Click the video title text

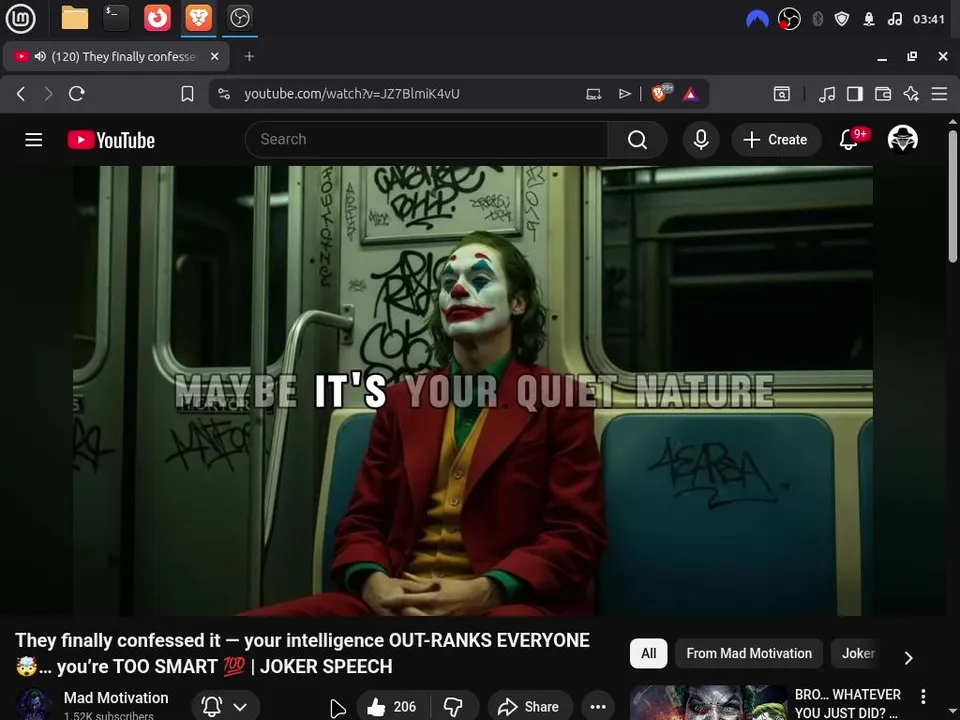pos(302,653)
